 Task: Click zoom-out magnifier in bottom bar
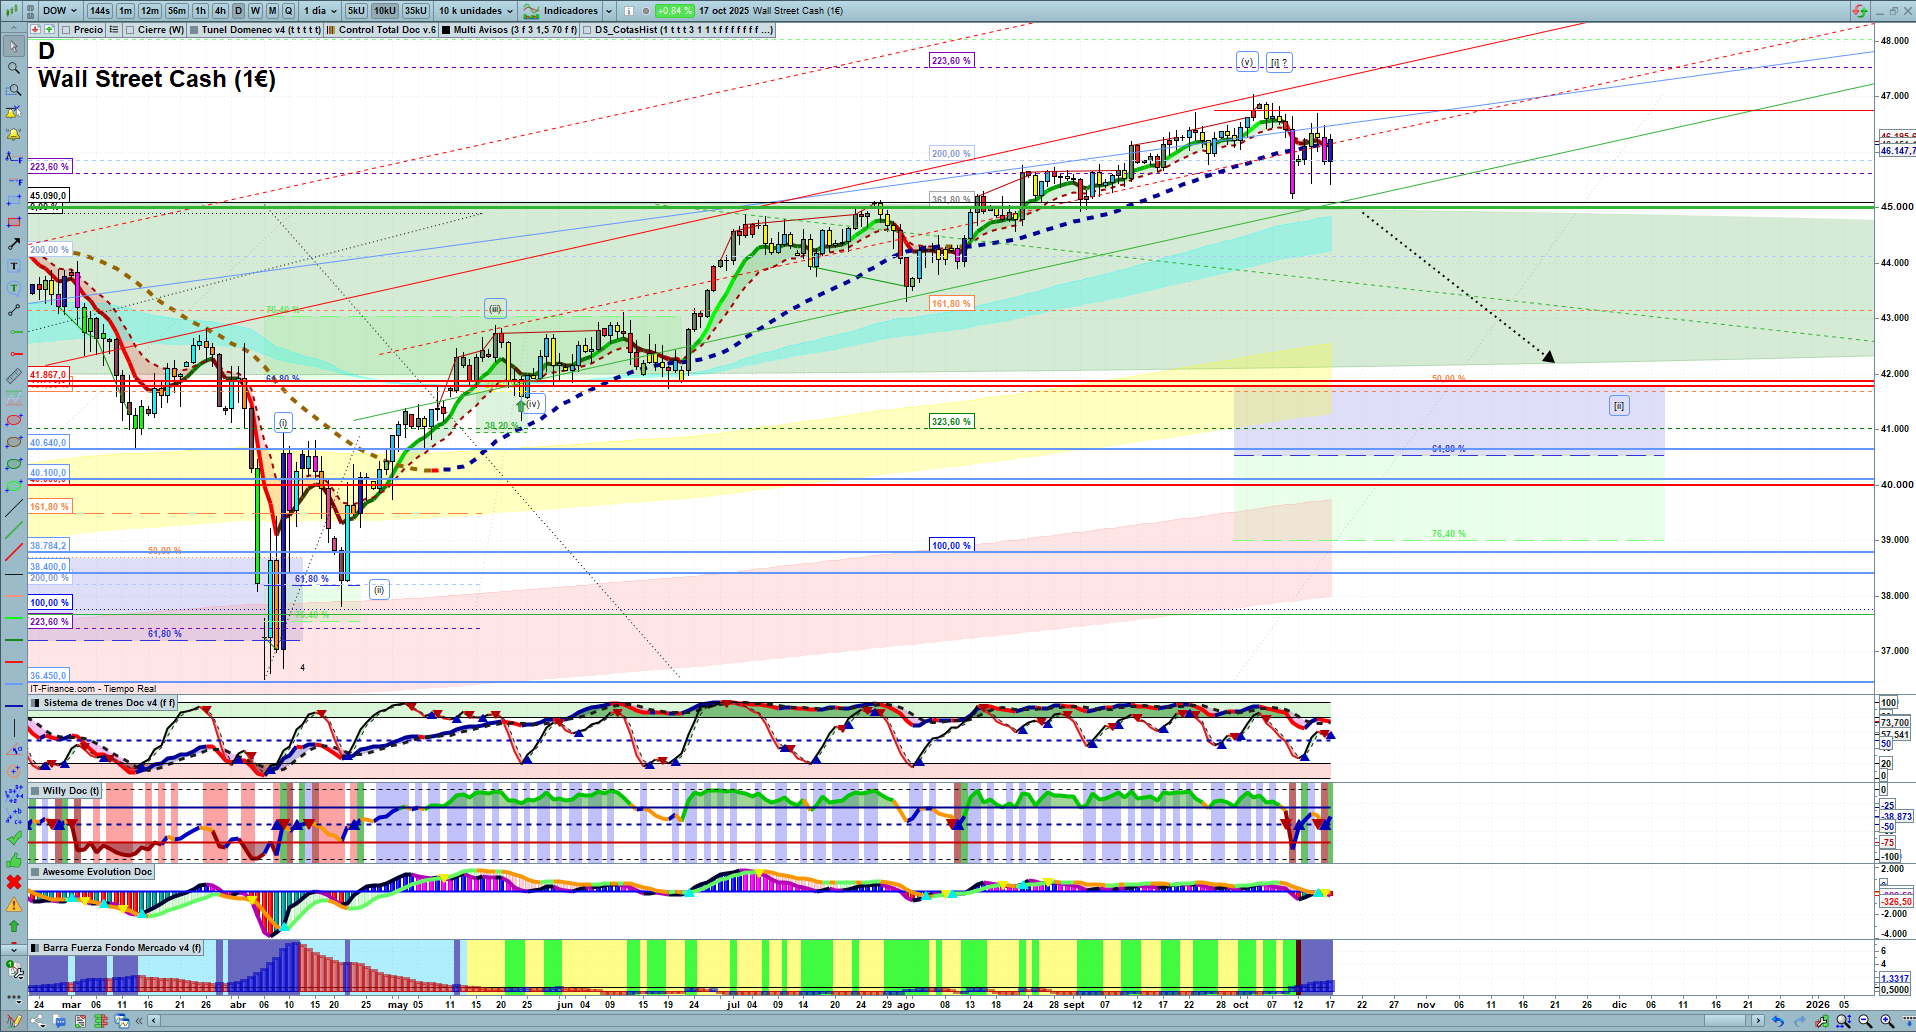(x=1865, y=1021)
